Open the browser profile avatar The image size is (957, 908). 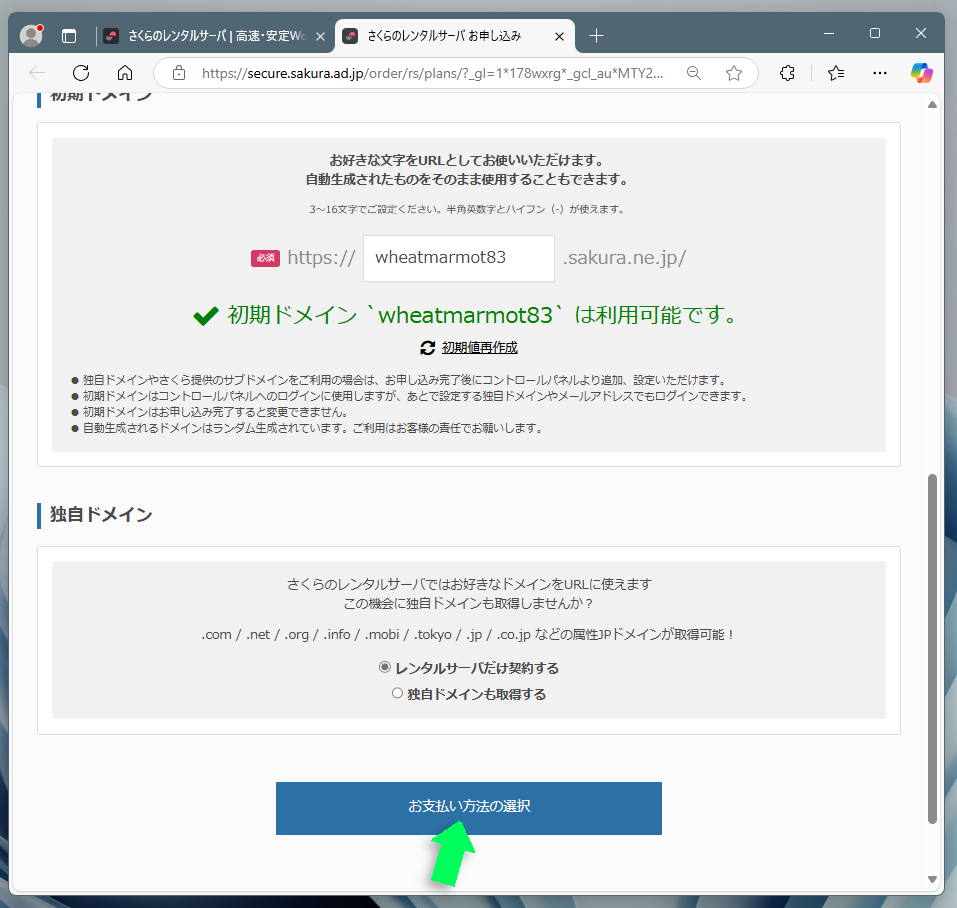coord(31,35)
